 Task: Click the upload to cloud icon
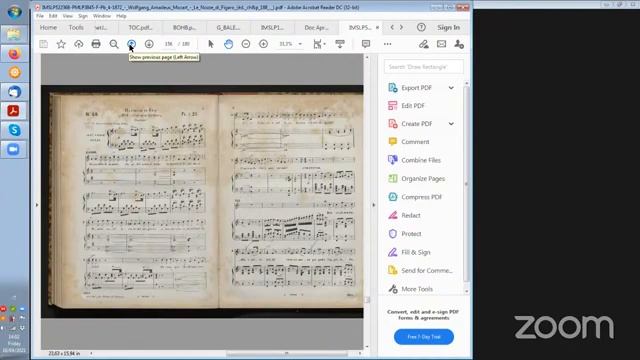78,44
